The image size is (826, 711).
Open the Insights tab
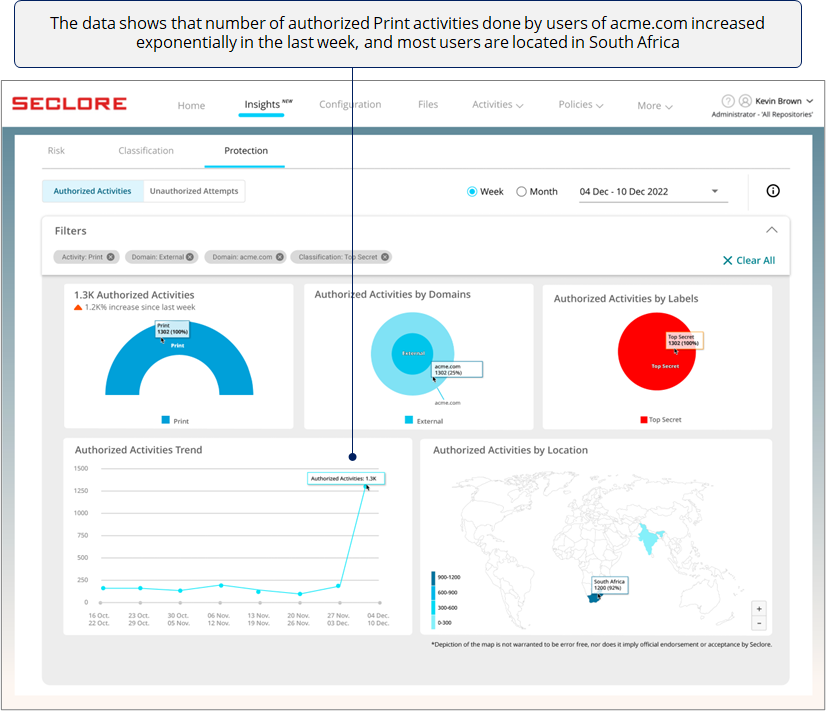262,105
